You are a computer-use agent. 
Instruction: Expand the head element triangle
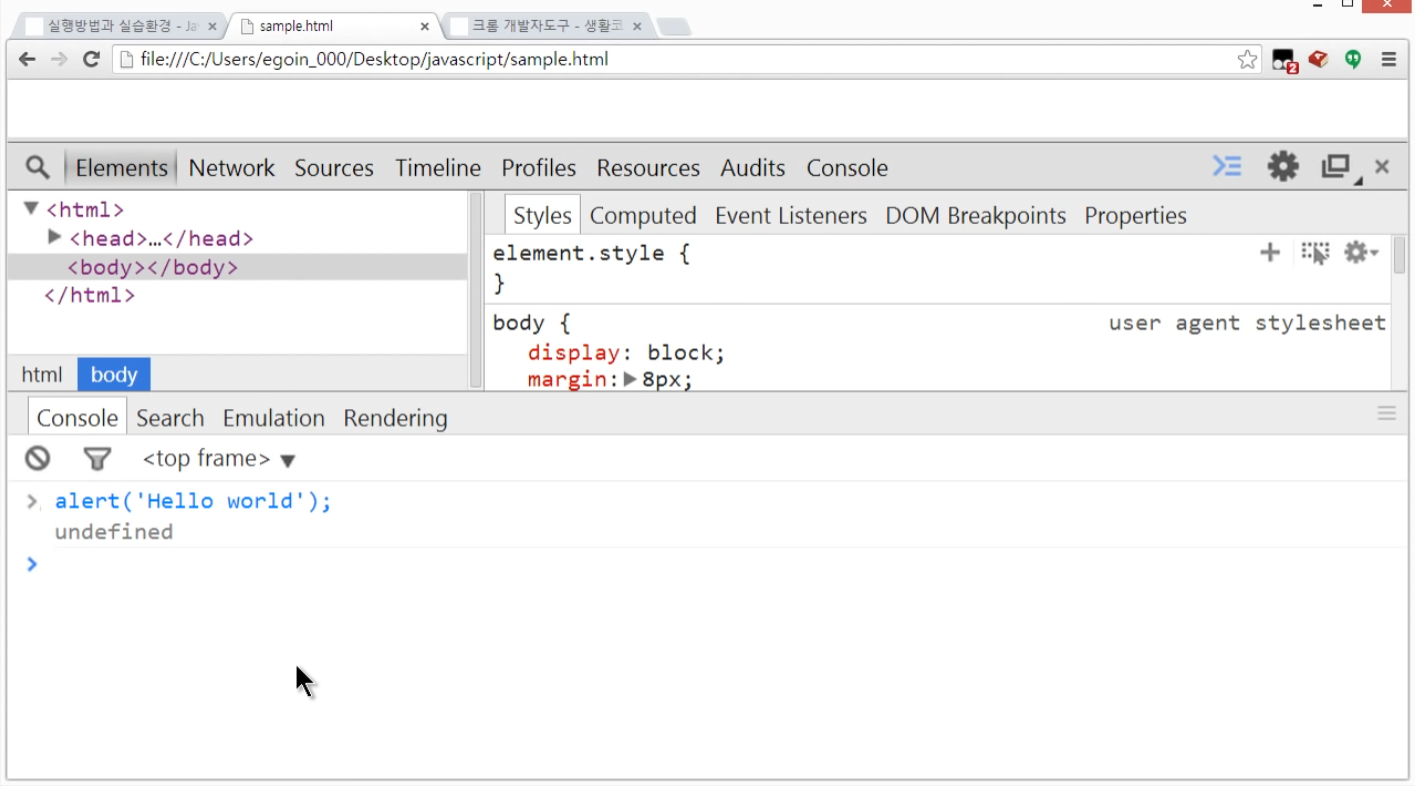click(x=55, y=237)
